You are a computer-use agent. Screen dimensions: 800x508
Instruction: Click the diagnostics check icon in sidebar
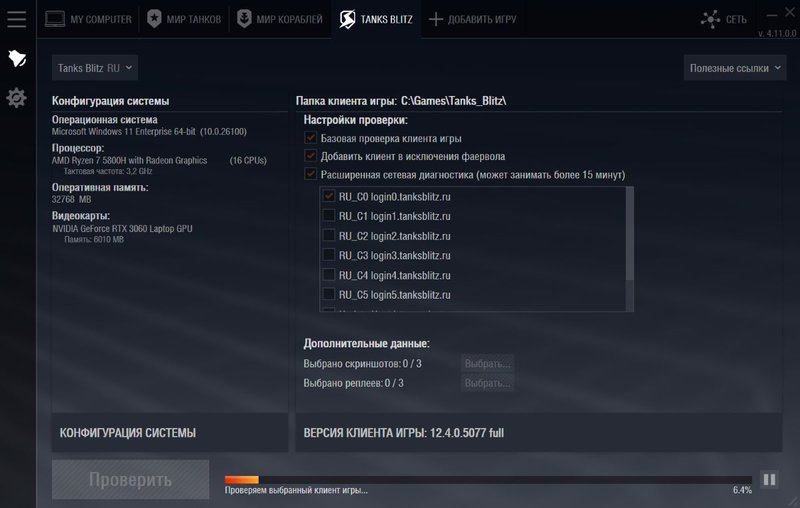pos(16,59)
